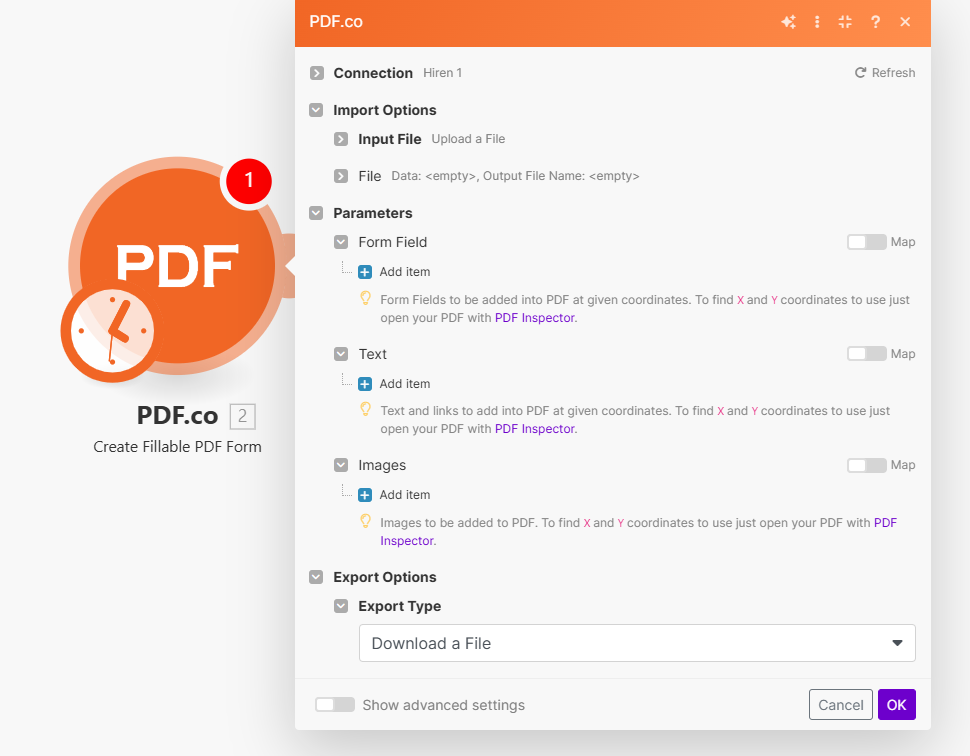Click the red notification badge showing 1
970x756 pixels.
(x=249, y=181)
